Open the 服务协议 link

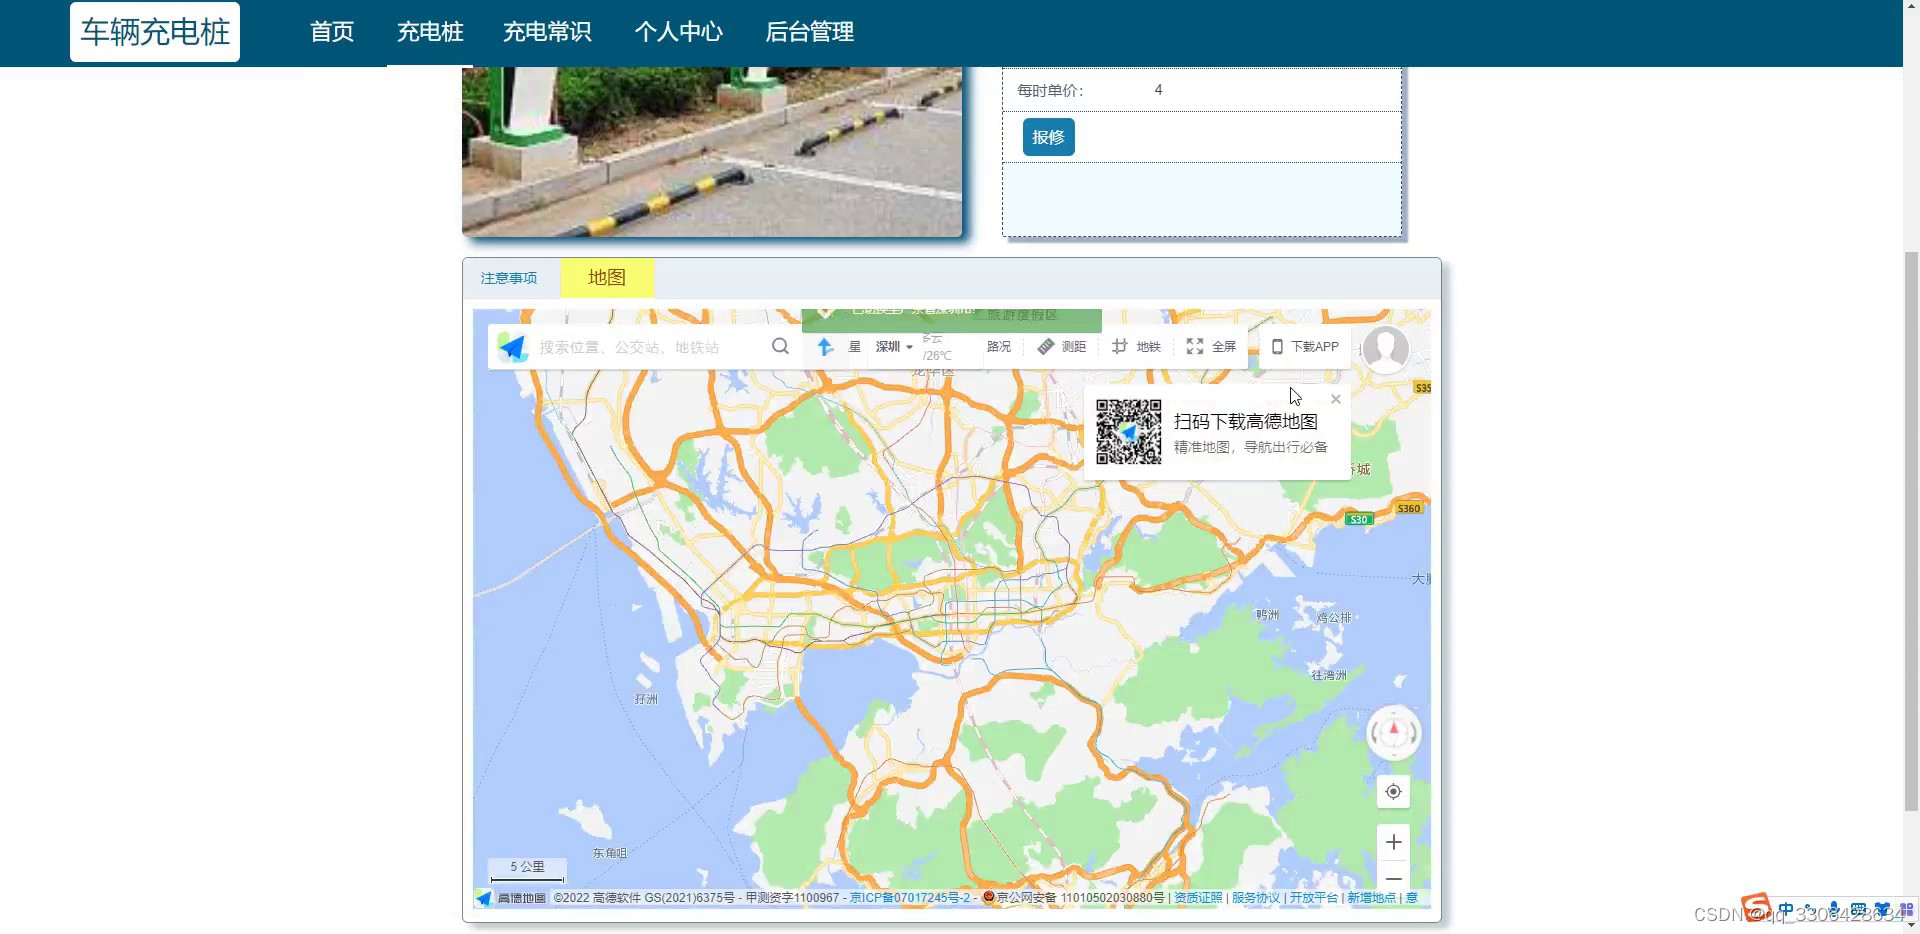pos(1256,898)
